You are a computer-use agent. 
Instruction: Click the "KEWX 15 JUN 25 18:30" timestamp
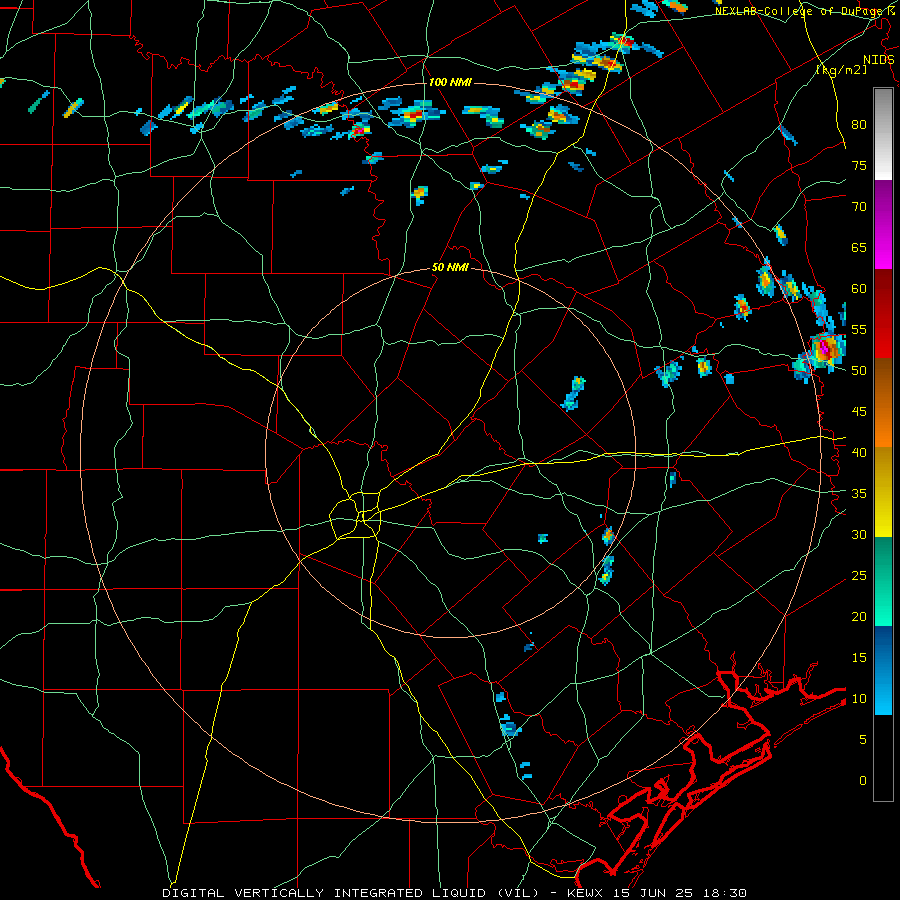(x=657, y=893)
